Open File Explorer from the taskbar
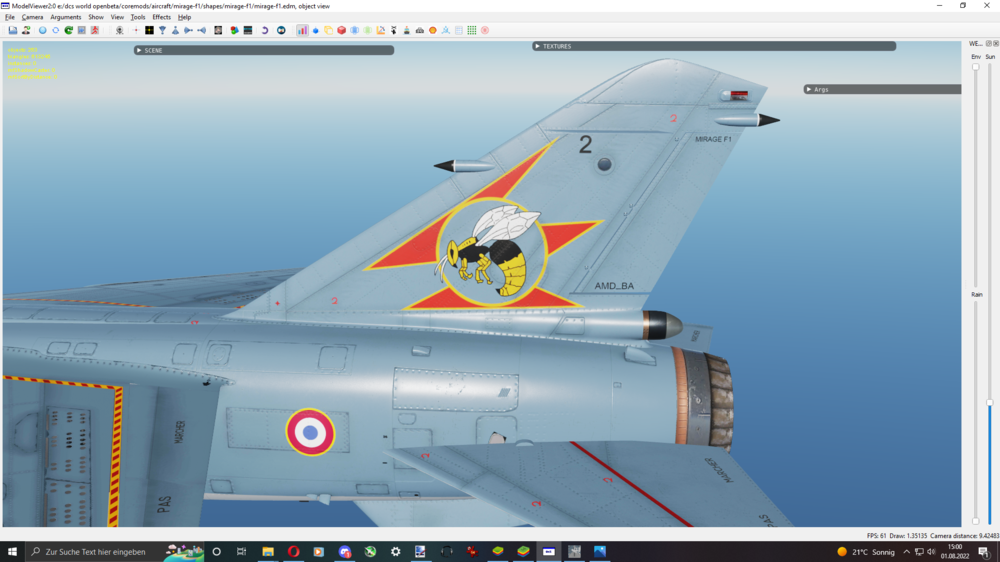This screenshot has height=562, width=1000. pos(268,552)
